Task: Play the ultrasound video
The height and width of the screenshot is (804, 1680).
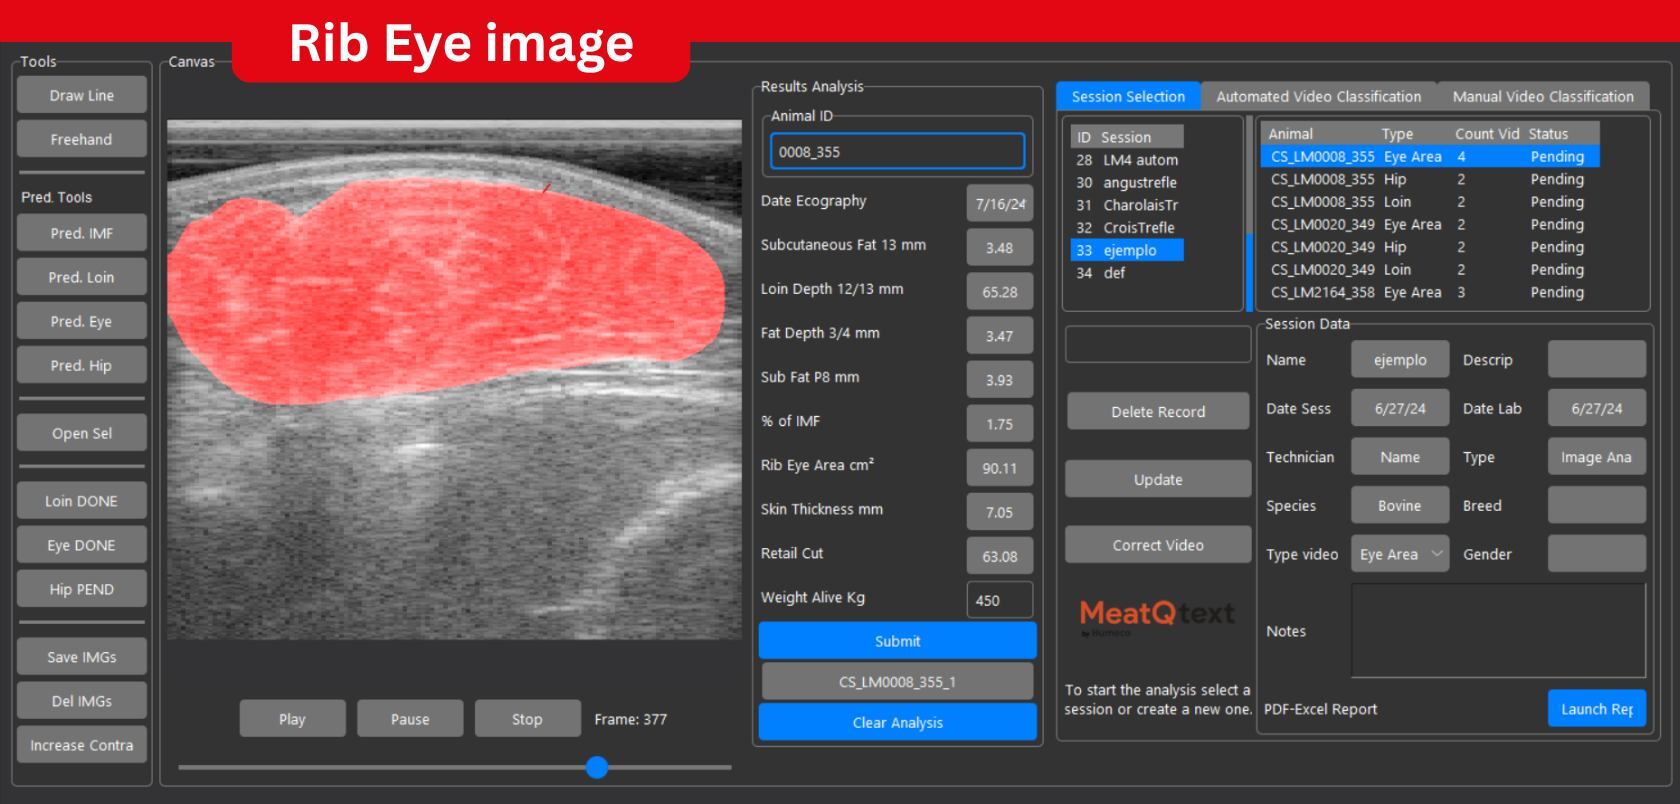Action: click(292, 719)
